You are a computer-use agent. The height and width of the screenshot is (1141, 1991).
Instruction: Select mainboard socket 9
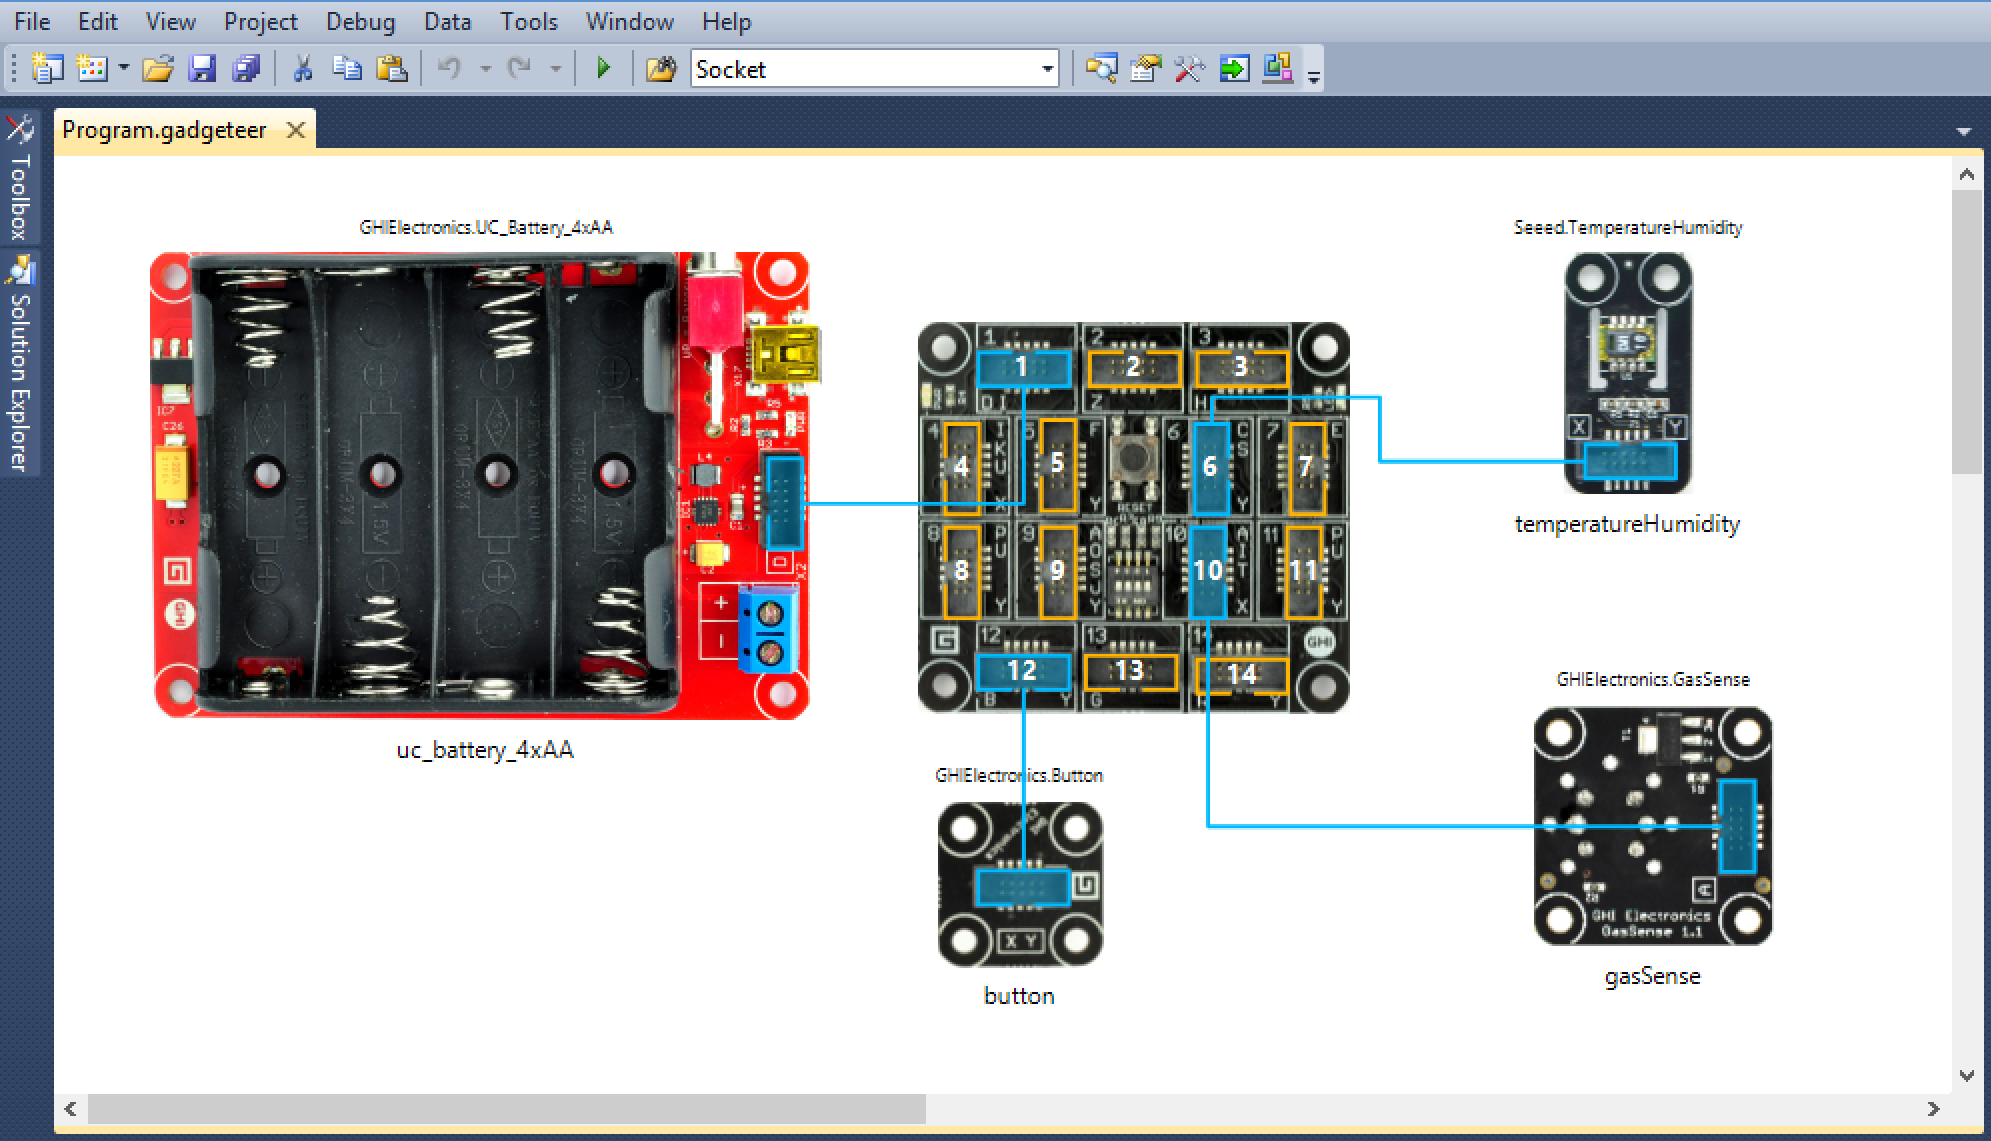[1057, 572]
